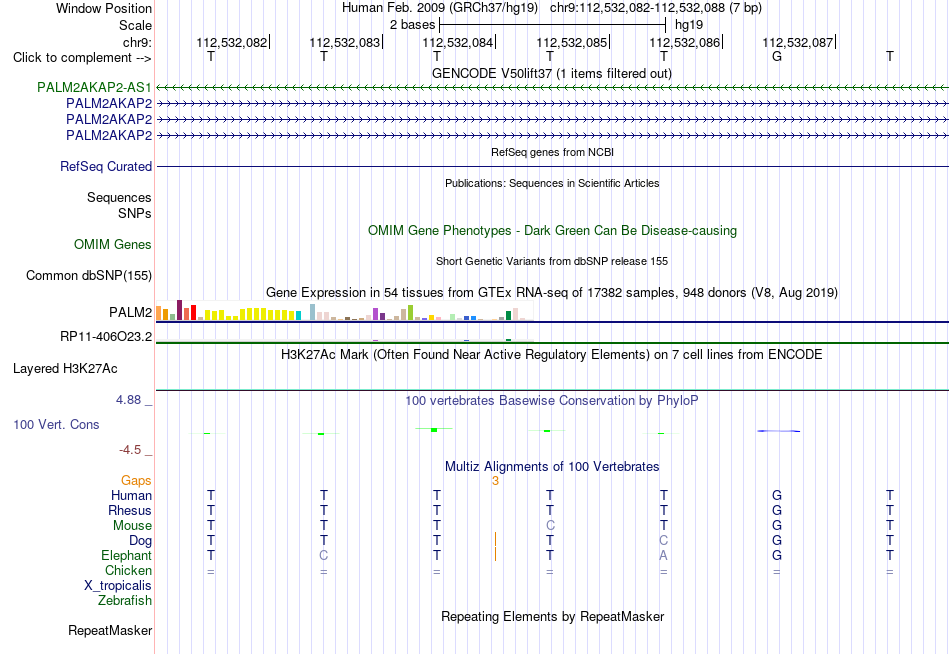This screenshot has width=950, height=654.
Task: Click the orange insertion bar in Dog row
Action: (x=496, y=539)
